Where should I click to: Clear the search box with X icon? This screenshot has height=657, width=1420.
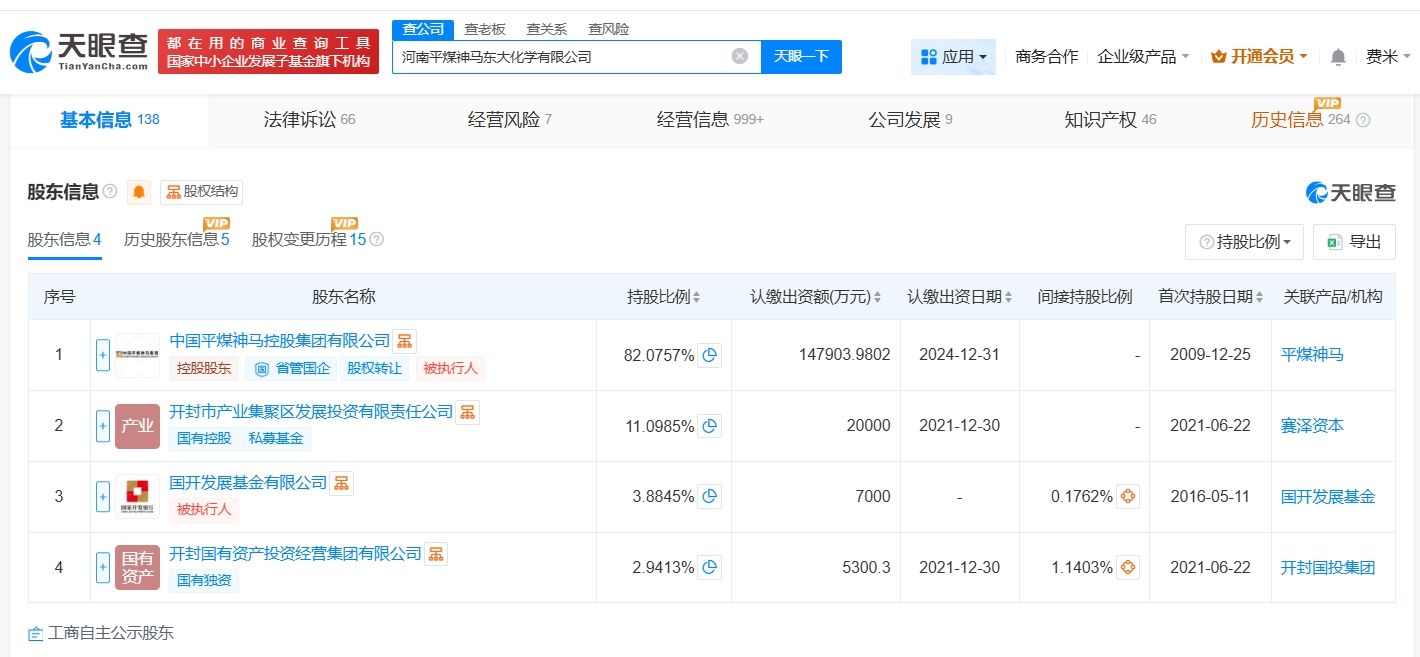[x=740, y=56]
